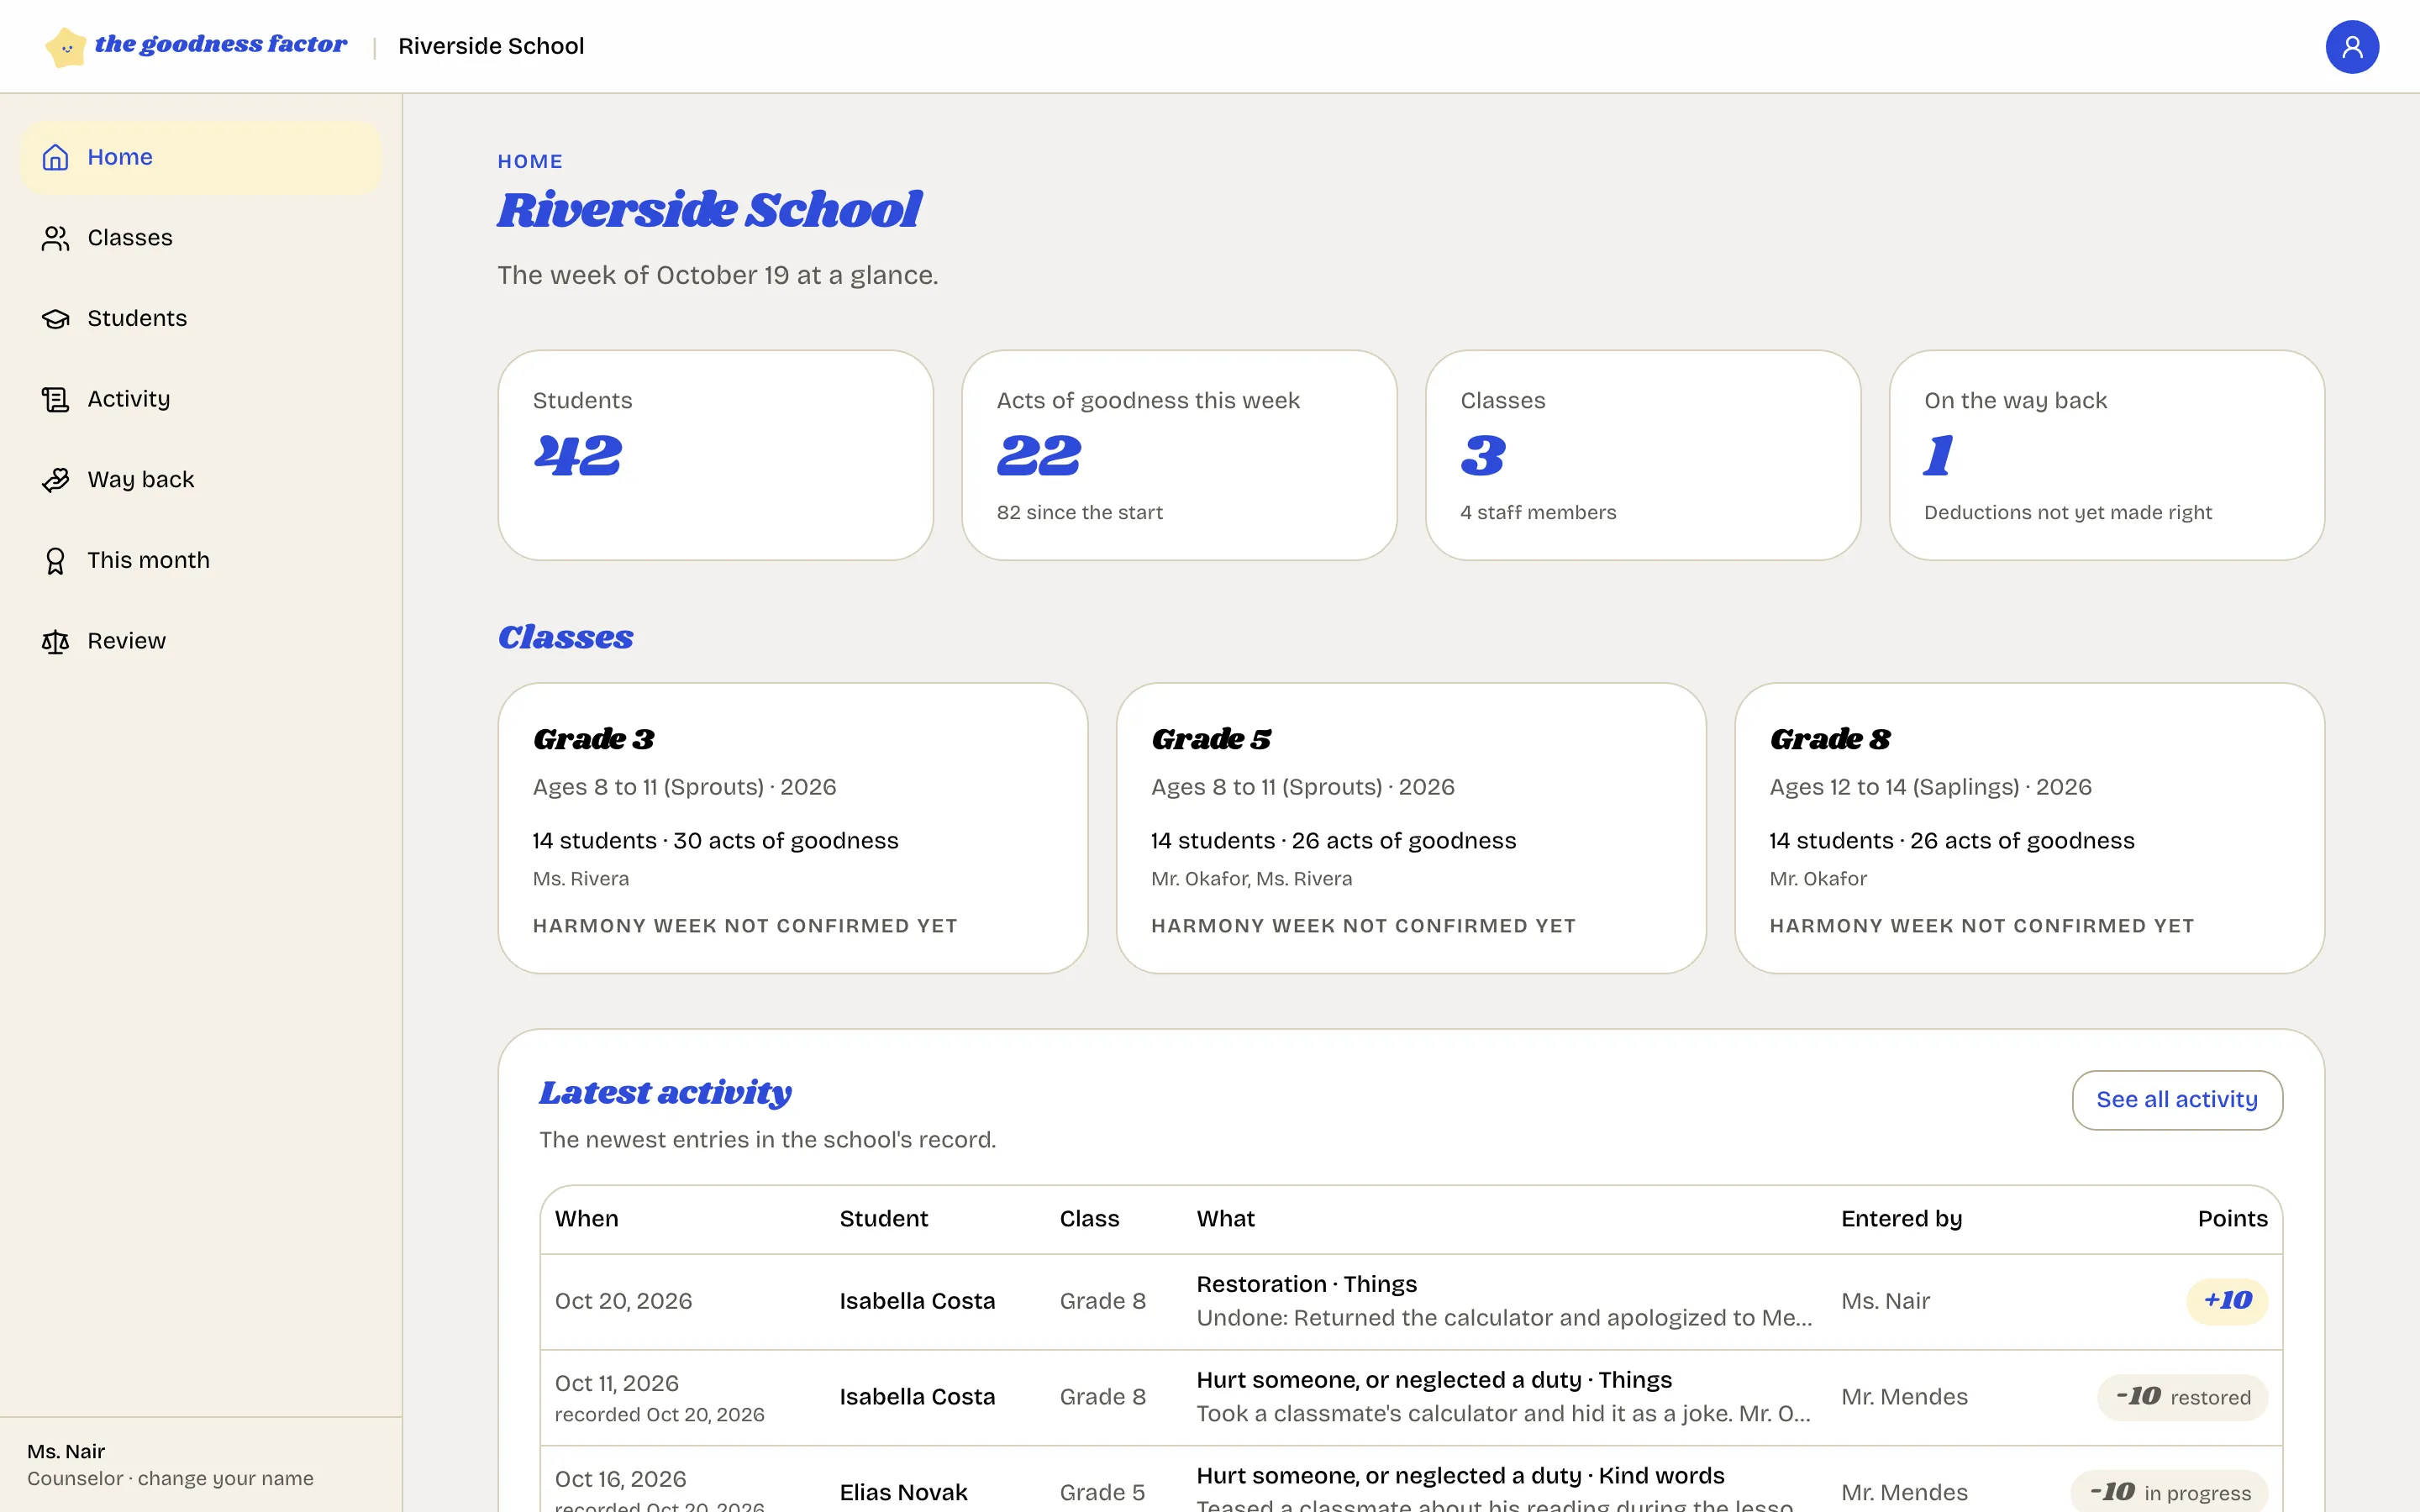This screenshot has width=2420, height=1512.
Task: Open the Activity scroll icon
Action: click(55, 399)
